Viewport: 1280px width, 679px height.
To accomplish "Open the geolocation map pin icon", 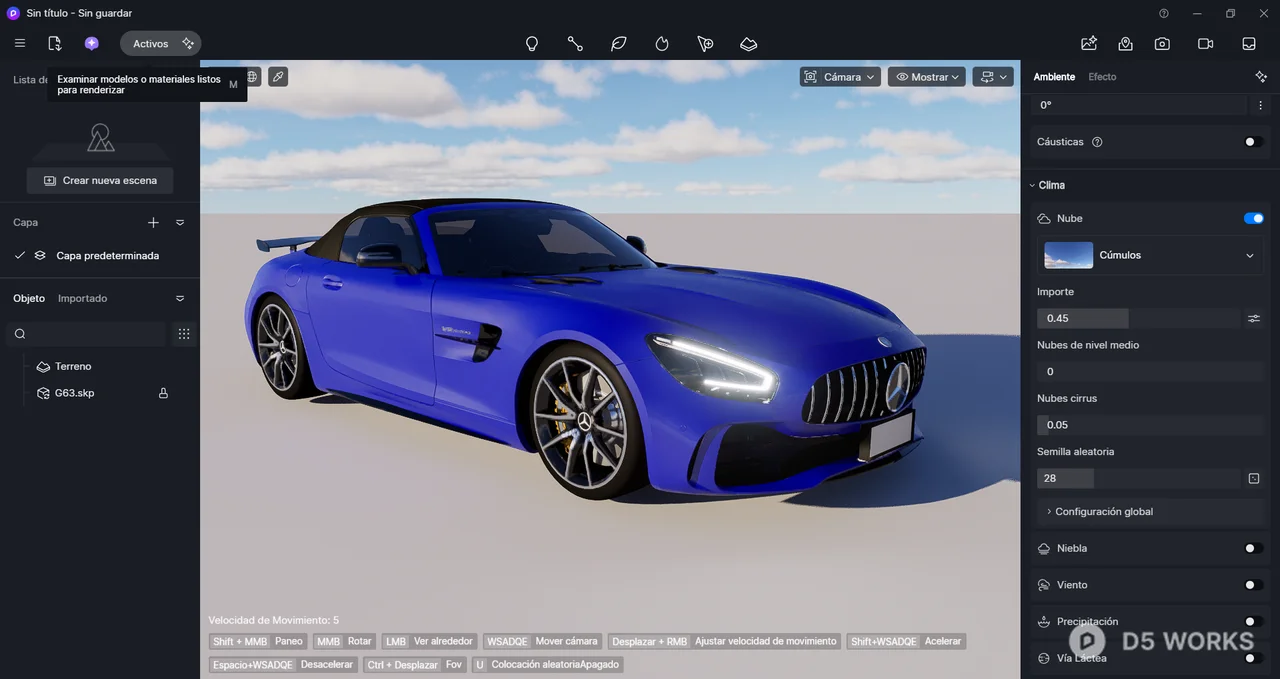I will tap(1126, 43).
